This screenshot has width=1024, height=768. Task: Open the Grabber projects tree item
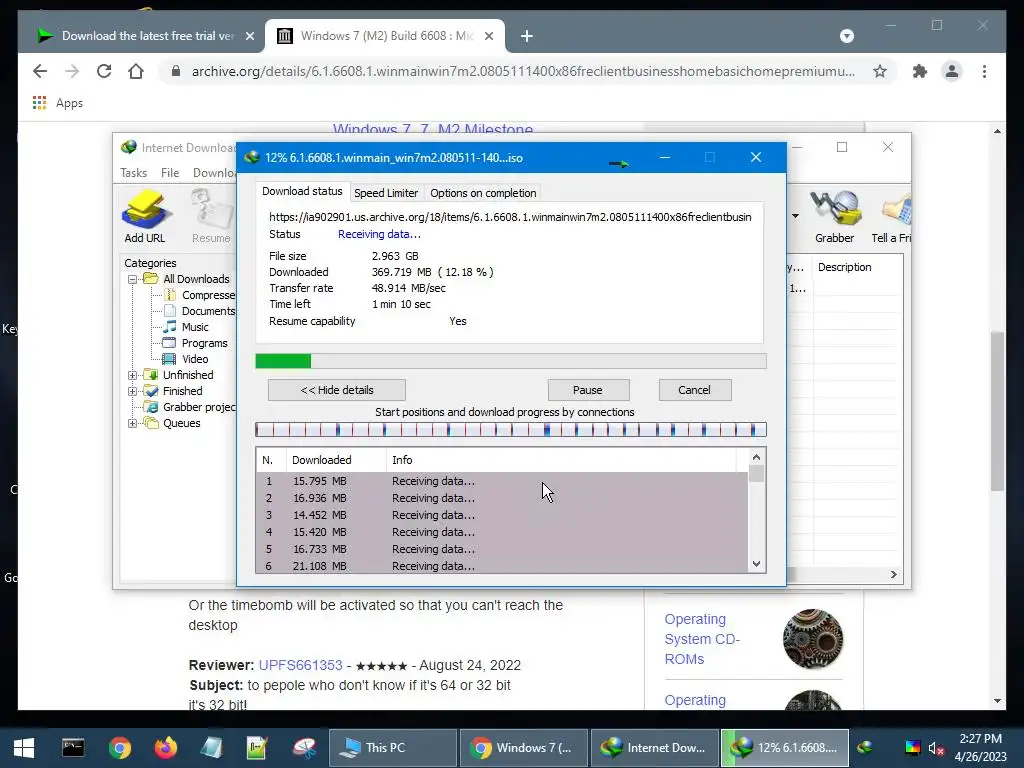199,407
